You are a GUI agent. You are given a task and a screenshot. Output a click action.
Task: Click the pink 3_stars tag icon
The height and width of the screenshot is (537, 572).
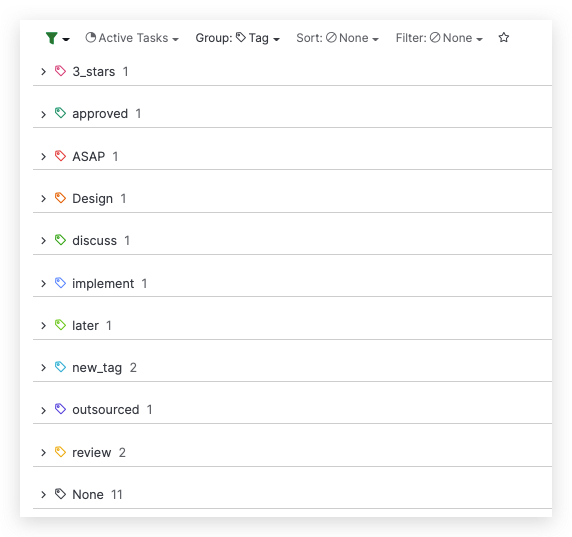(x=60, y=71)
